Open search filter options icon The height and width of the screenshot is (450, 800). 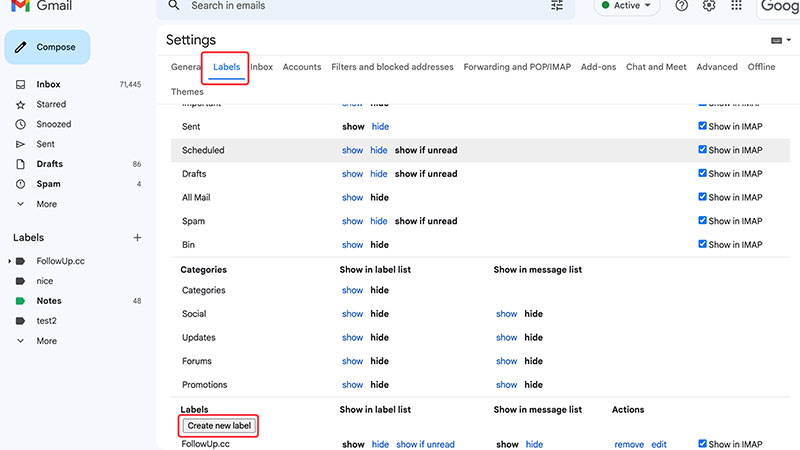point(557,6)
